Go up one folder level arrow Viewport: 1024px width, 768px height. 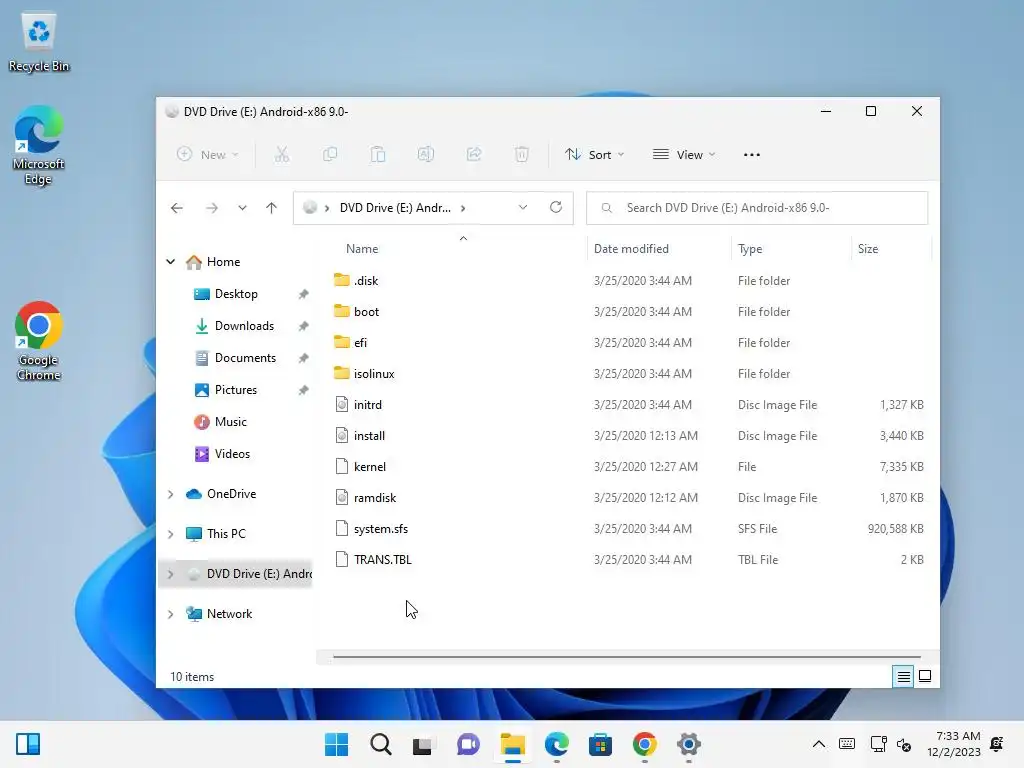pos(272,208)
